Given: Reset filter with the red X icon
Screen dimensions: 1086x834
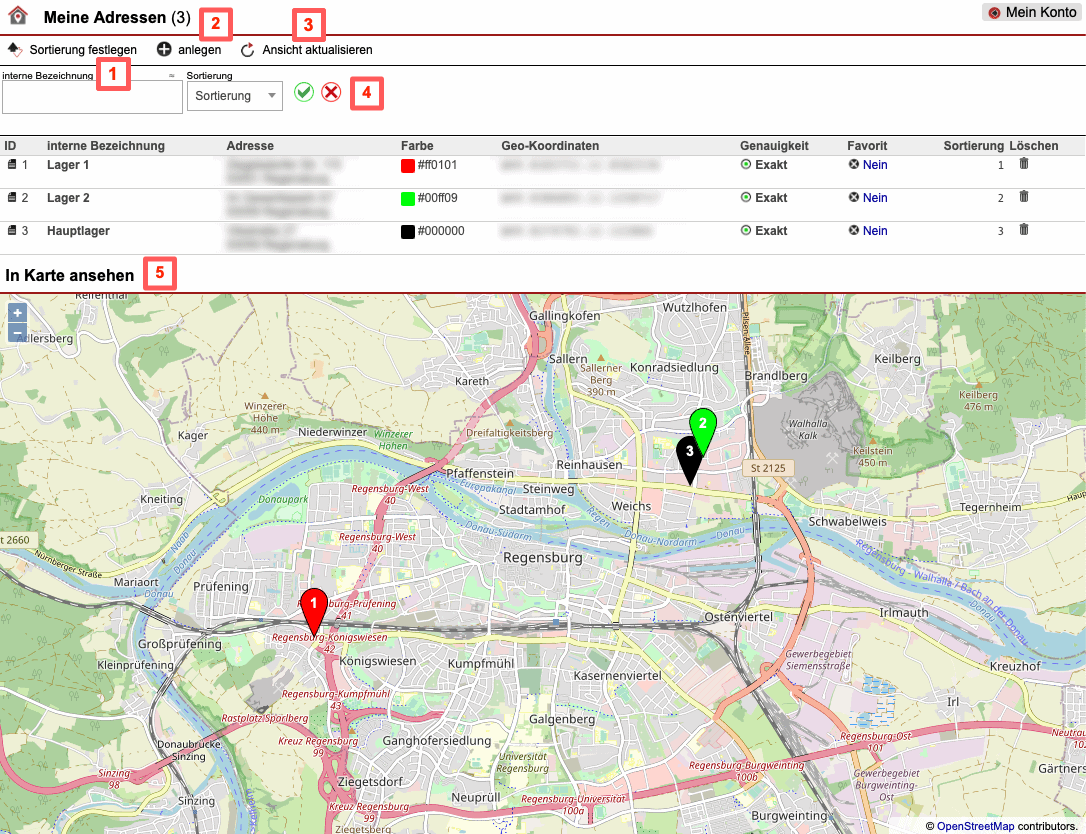Looking at the screenshot, I should [x=331, y=93].
